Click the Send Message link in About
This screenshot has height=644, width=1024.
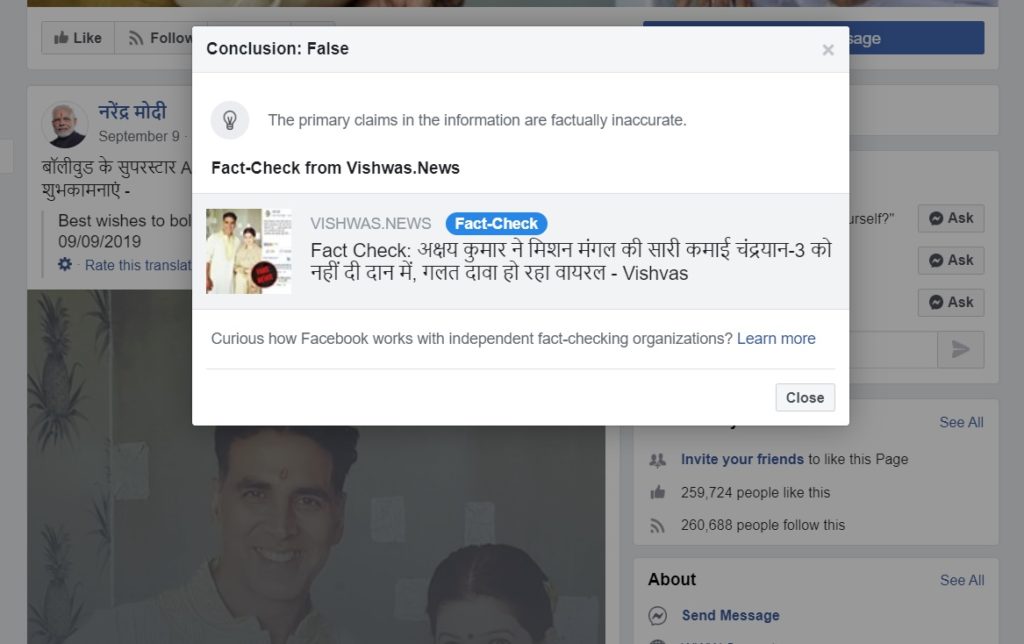[x=731, y=615]
